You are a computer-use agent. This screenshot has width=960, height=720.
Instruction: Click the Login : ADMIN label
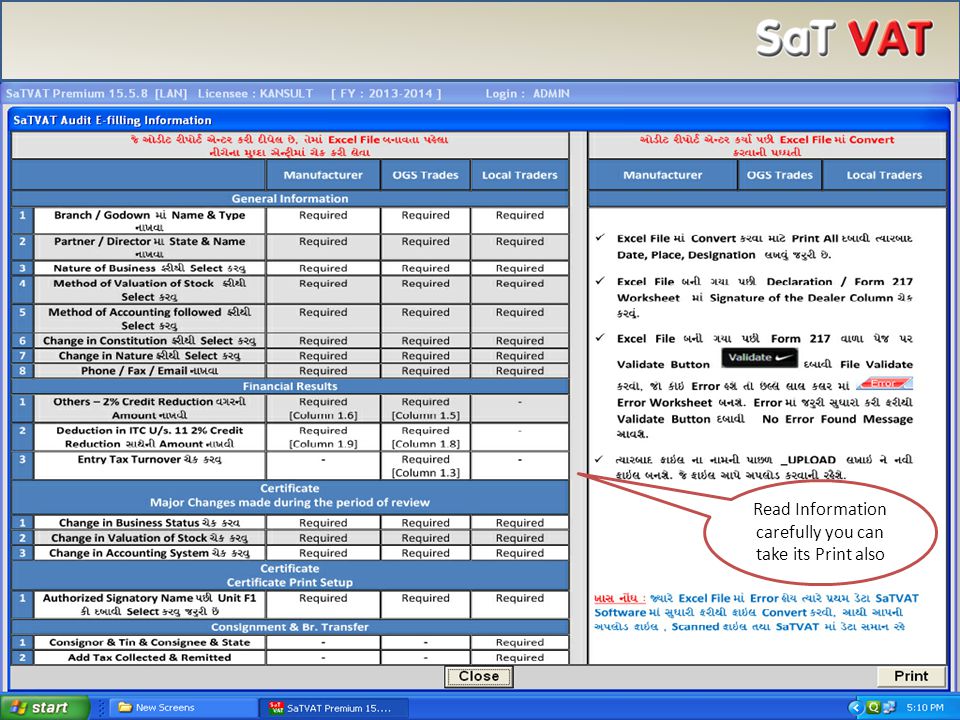coord(527,94)
